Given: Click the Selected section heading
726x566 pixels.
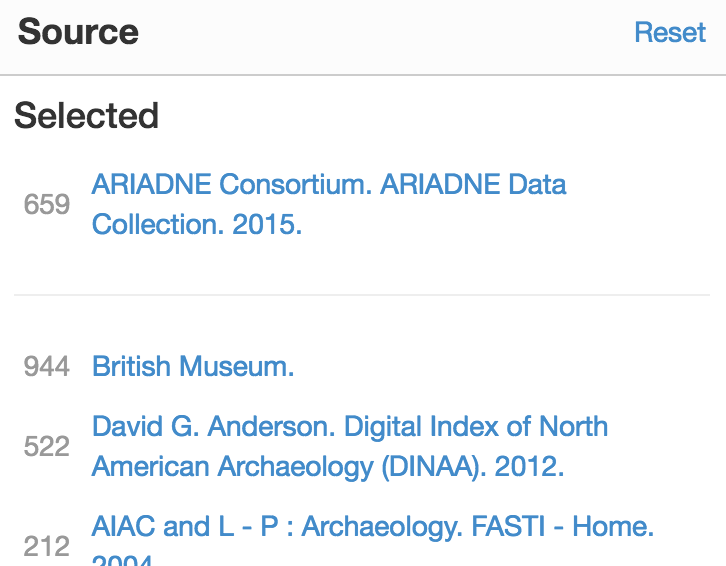Looking at the screenshot, I should tap(87, 115).
